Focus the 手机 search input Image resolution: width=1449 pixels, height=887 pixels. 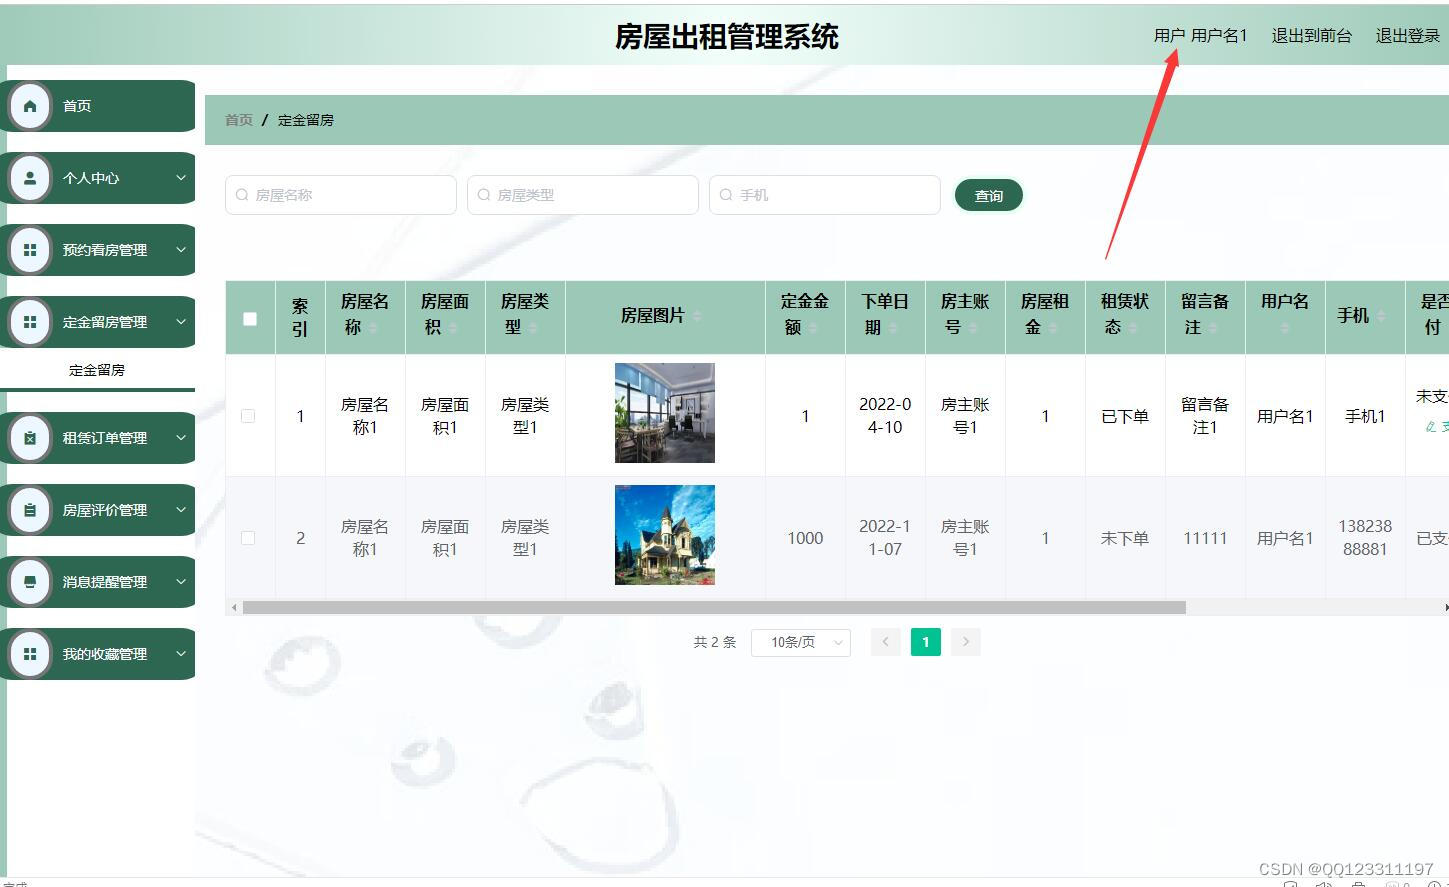click(825, 195)
